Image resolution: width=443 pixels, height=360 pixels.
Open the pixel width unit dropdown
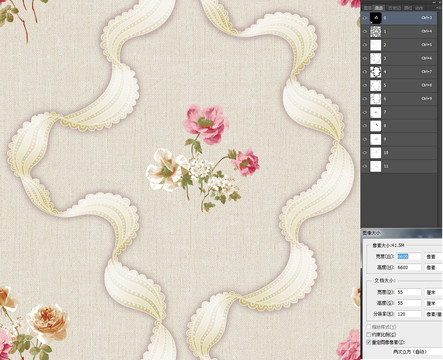point(433,257)
